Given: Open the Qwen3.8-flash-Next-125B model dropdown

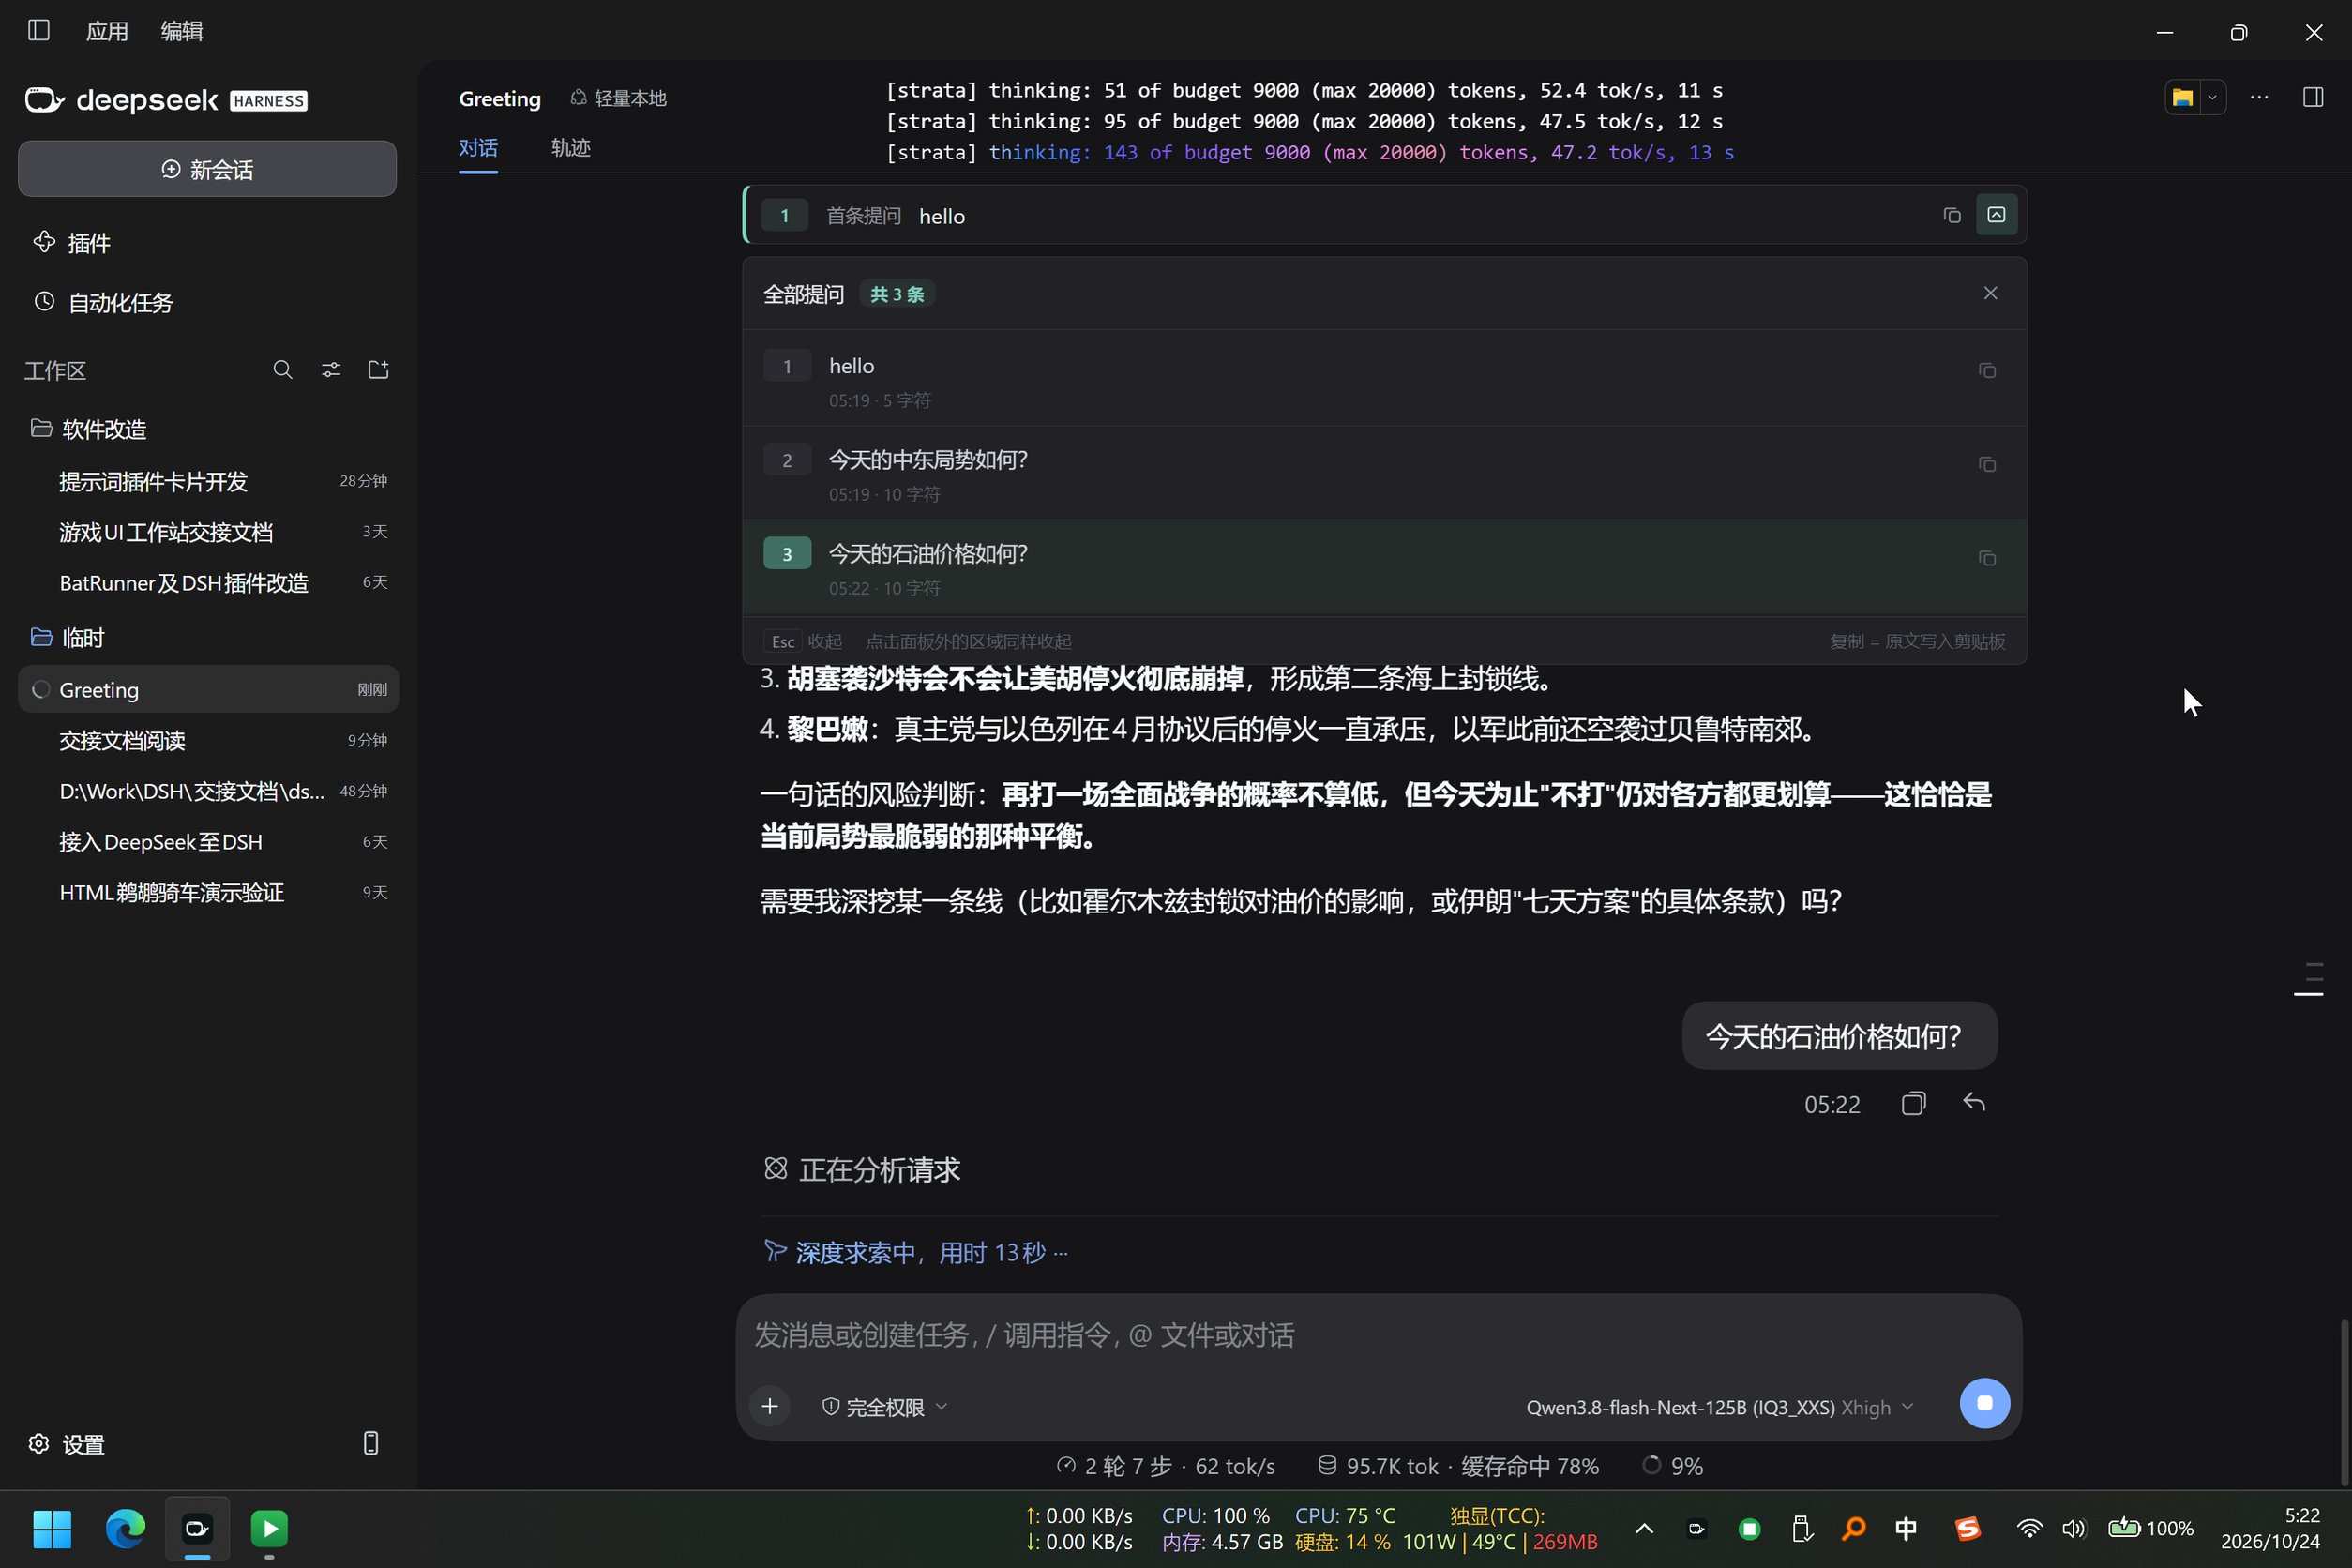Looking at the screenshot, I should pos(1720,1407).
